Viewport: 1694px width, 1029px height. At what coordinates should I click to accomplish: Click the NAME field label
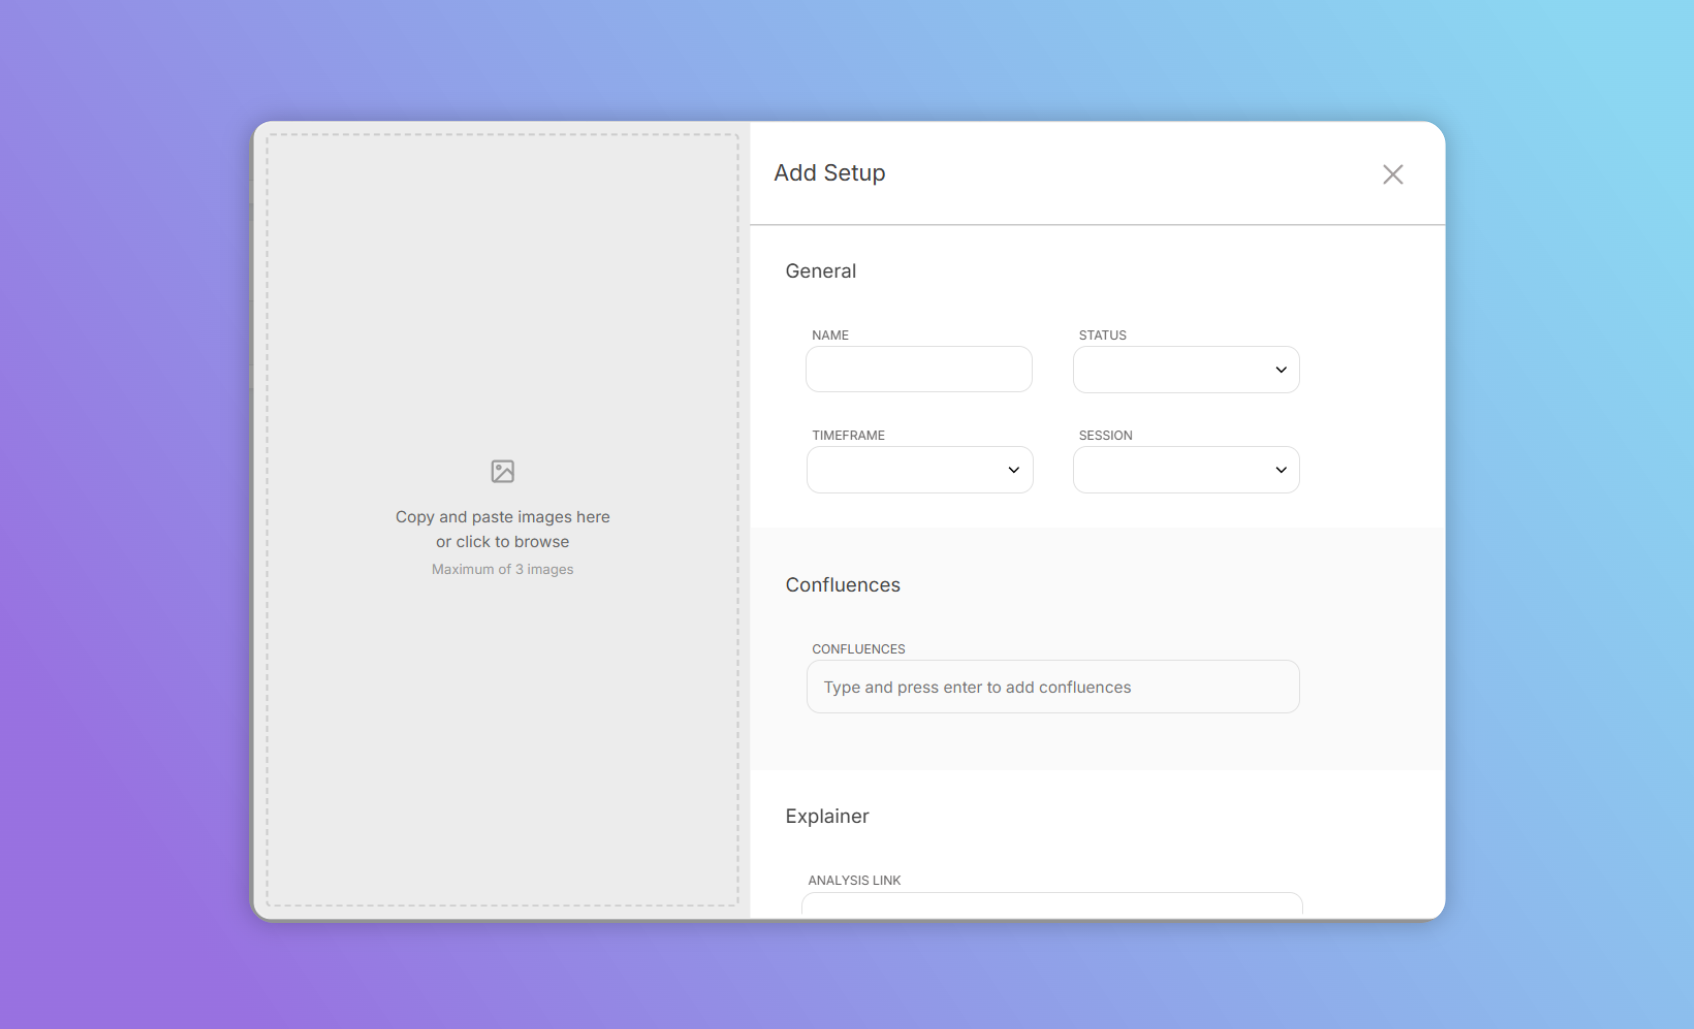pos(830,335)
